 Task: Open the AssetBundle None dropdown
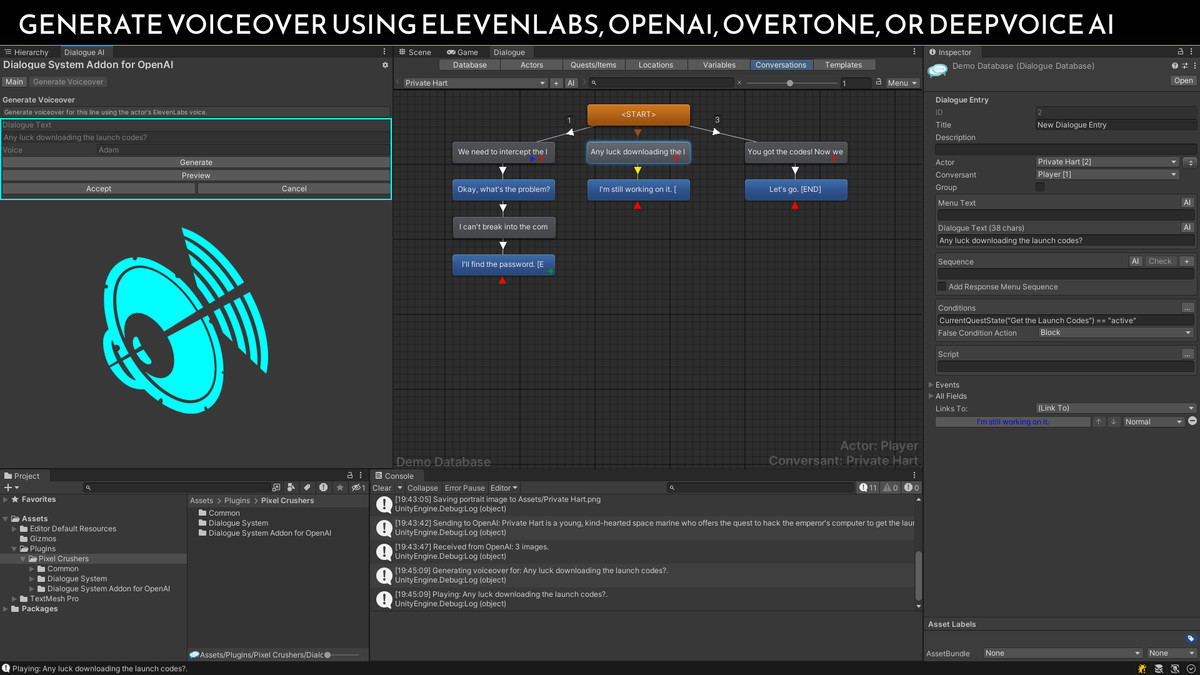pos(1063,653)
